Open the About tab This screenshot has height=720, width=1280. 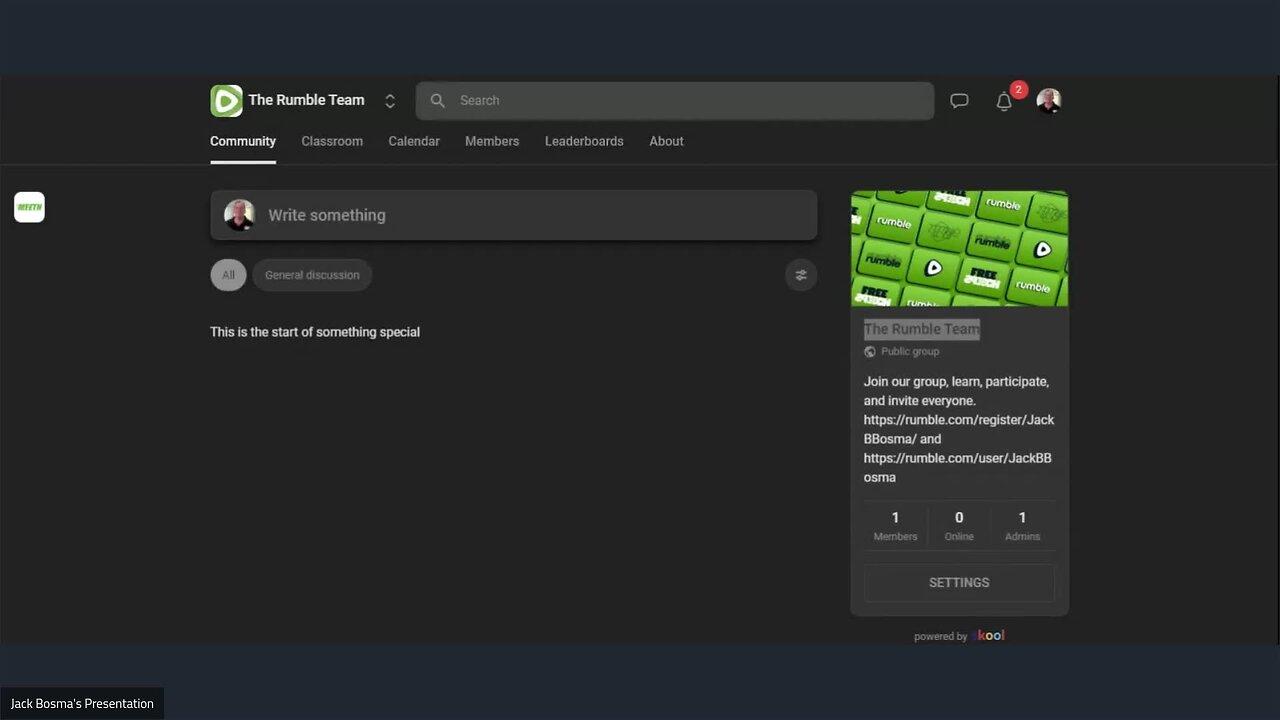[666, 141]
